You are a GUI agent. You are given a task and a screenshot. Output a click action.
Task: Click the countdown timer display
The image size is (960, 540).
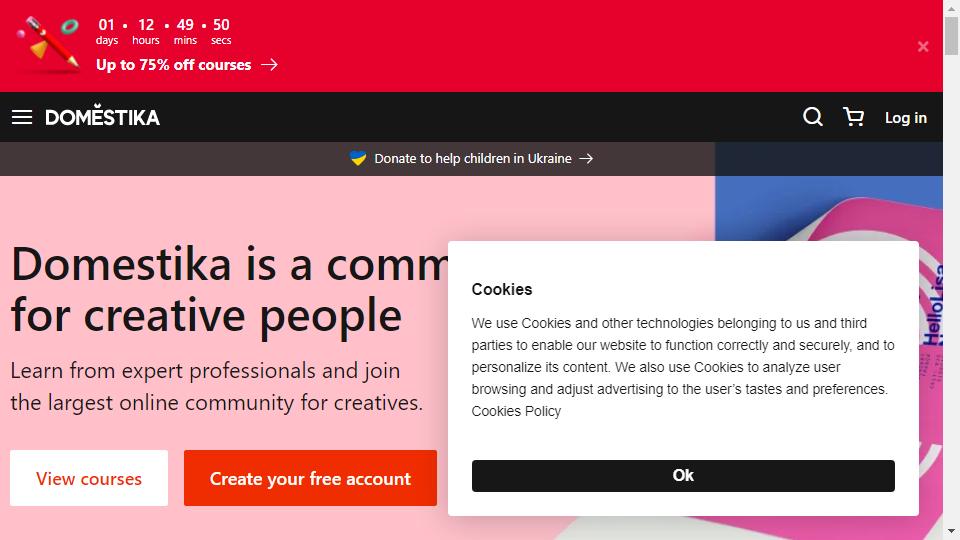163,31
